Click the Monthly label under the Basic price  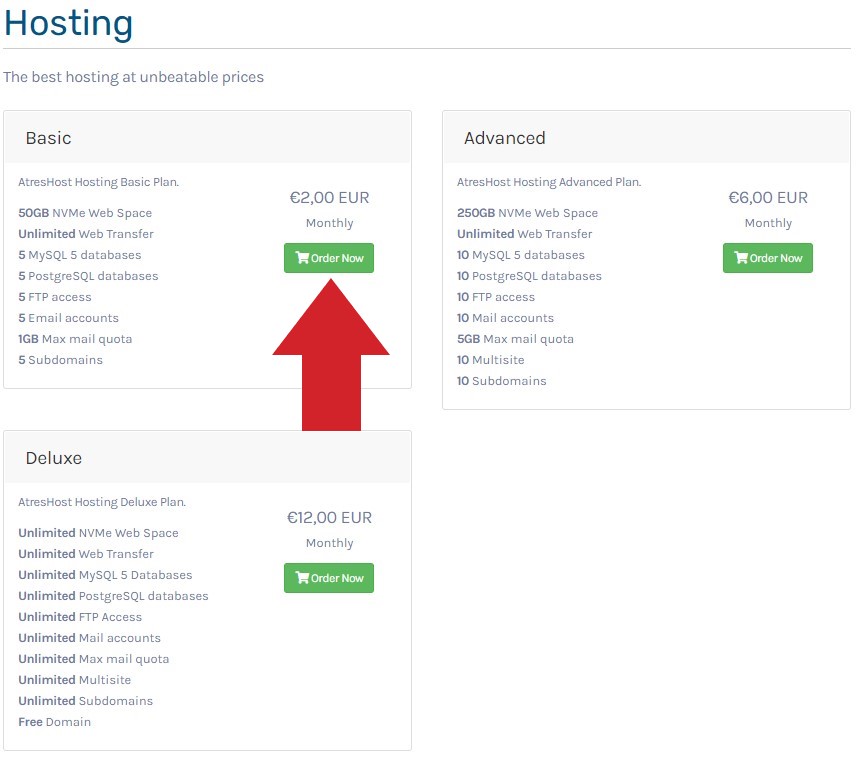(x=329, y=223)
